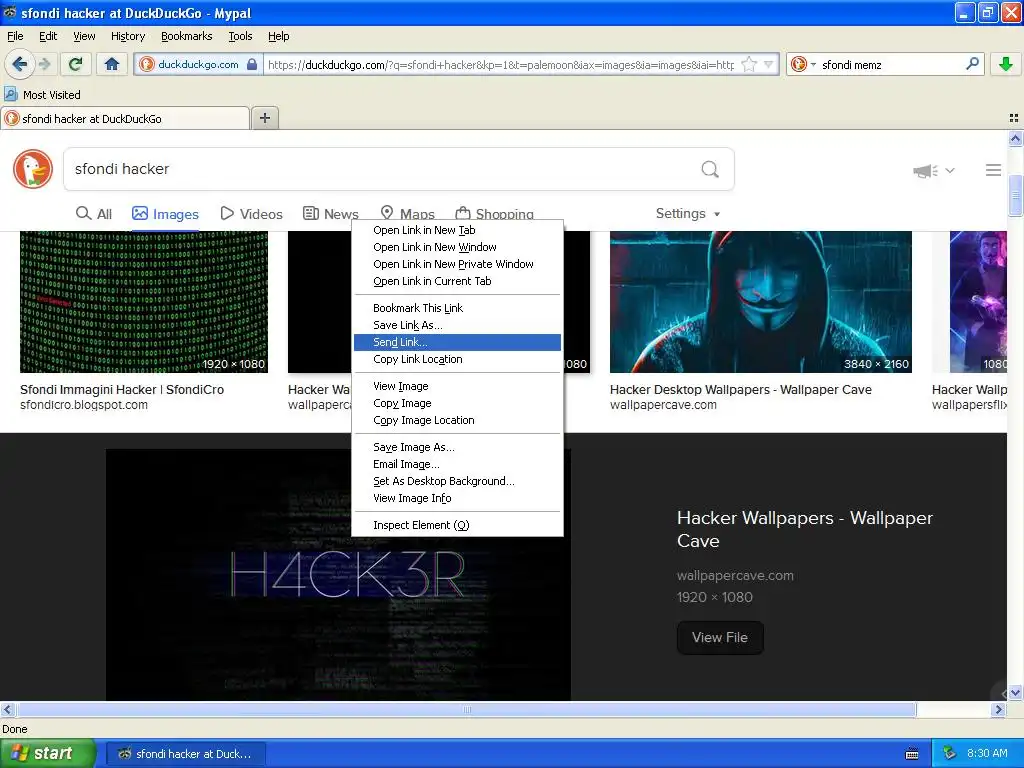Select Save Image As...
The width and height of the screenshot is (1024, 768).
tap(457, 447)
